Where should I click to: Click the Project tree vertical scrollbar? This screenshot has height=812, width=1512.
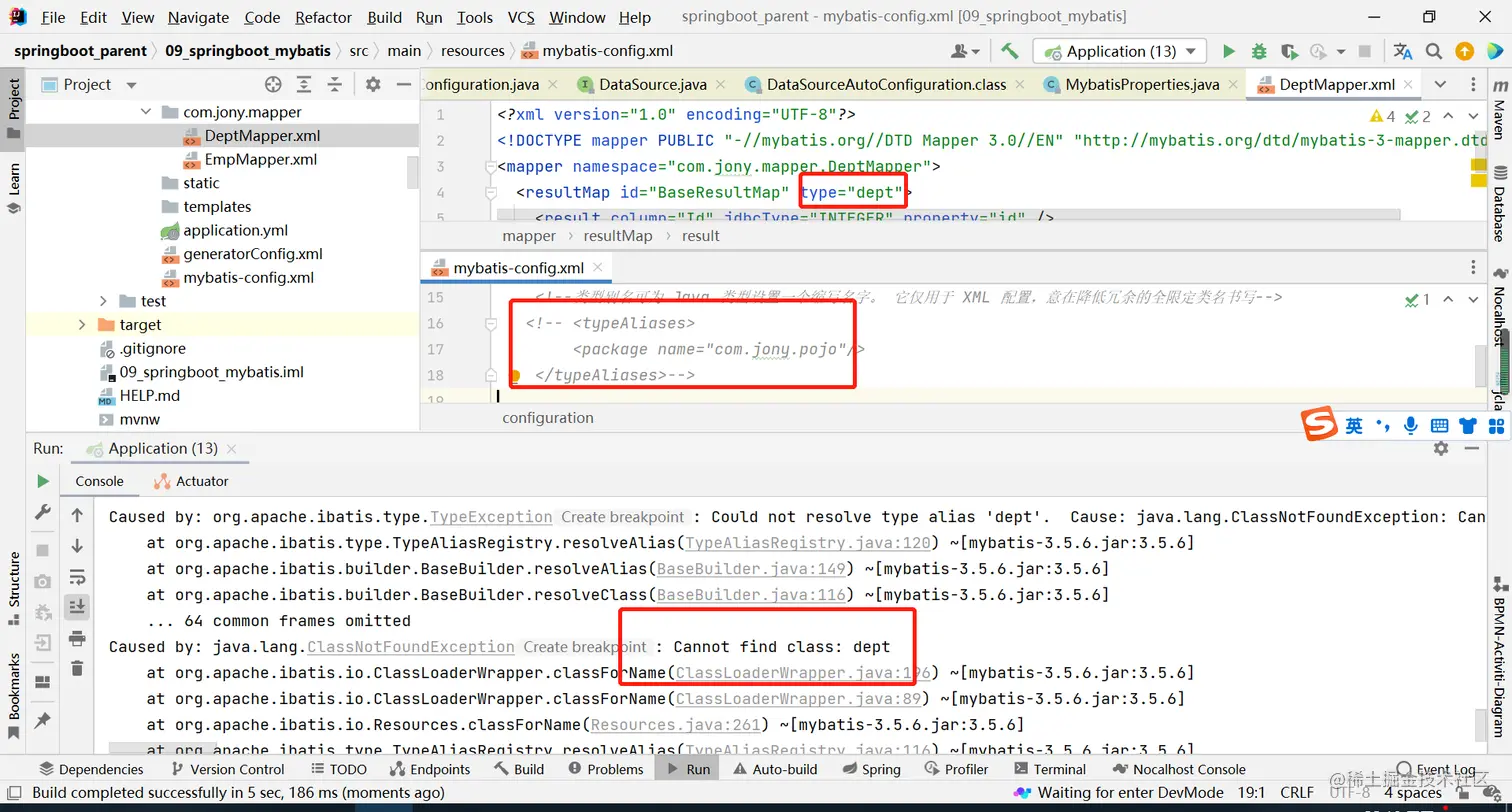(x=413, y=170)
